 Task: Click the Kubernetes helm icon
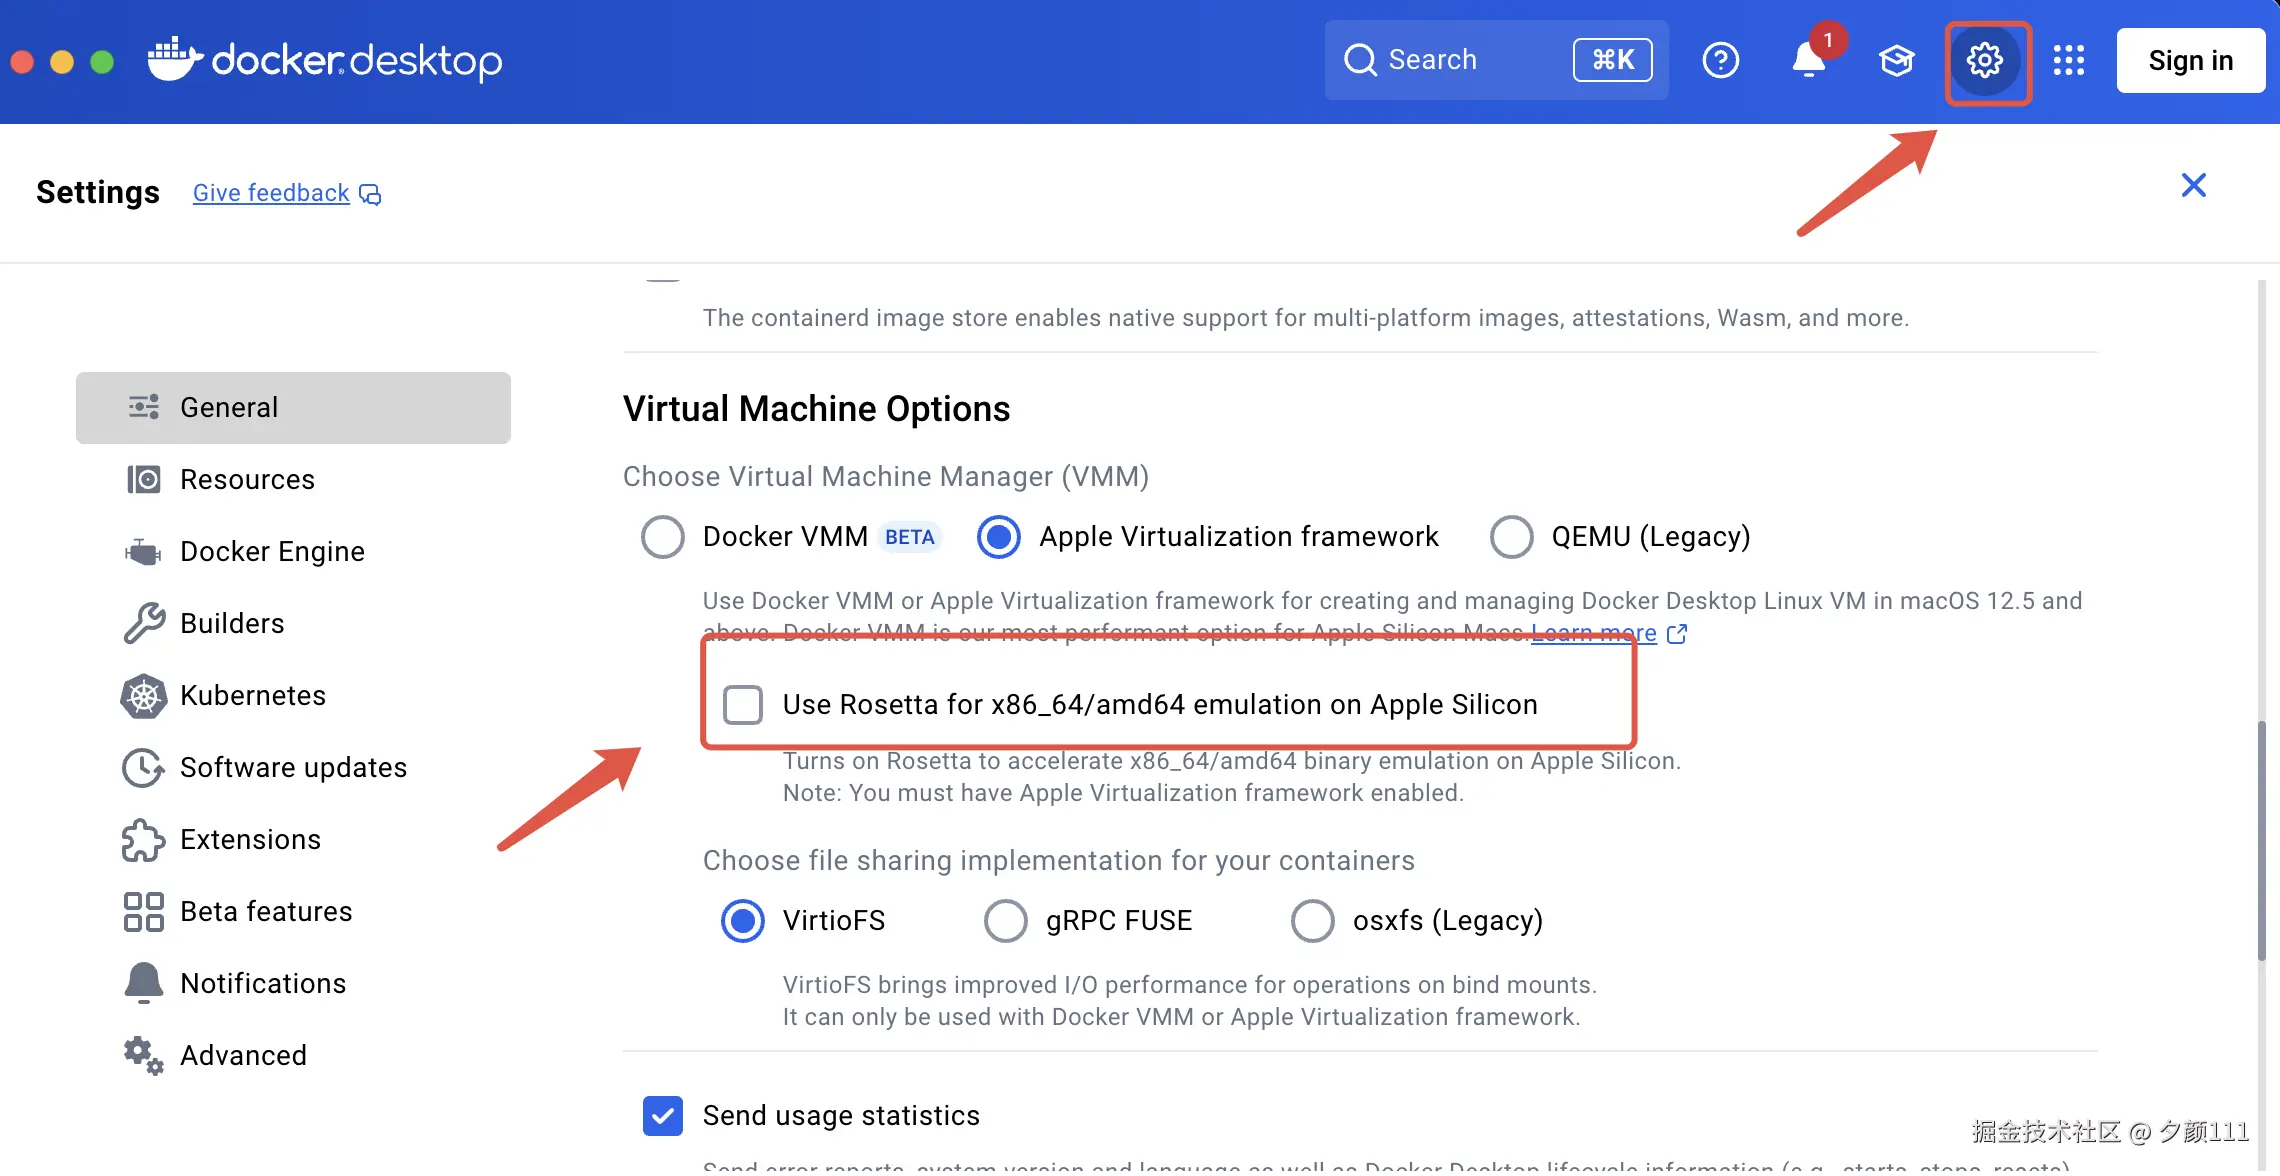click(x=144, y=696)
